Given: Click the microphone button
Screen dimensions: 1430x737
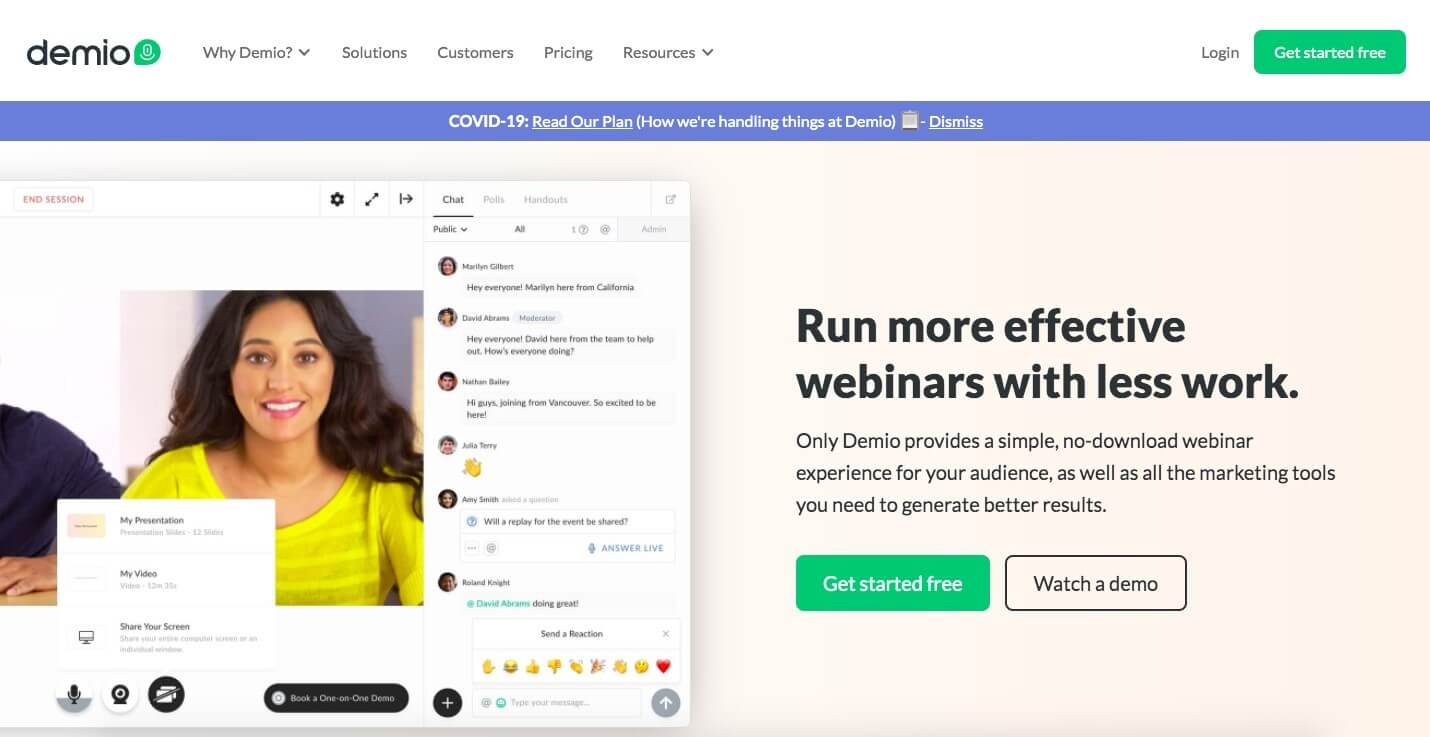Looking at the screenshot, I should 74,694.
